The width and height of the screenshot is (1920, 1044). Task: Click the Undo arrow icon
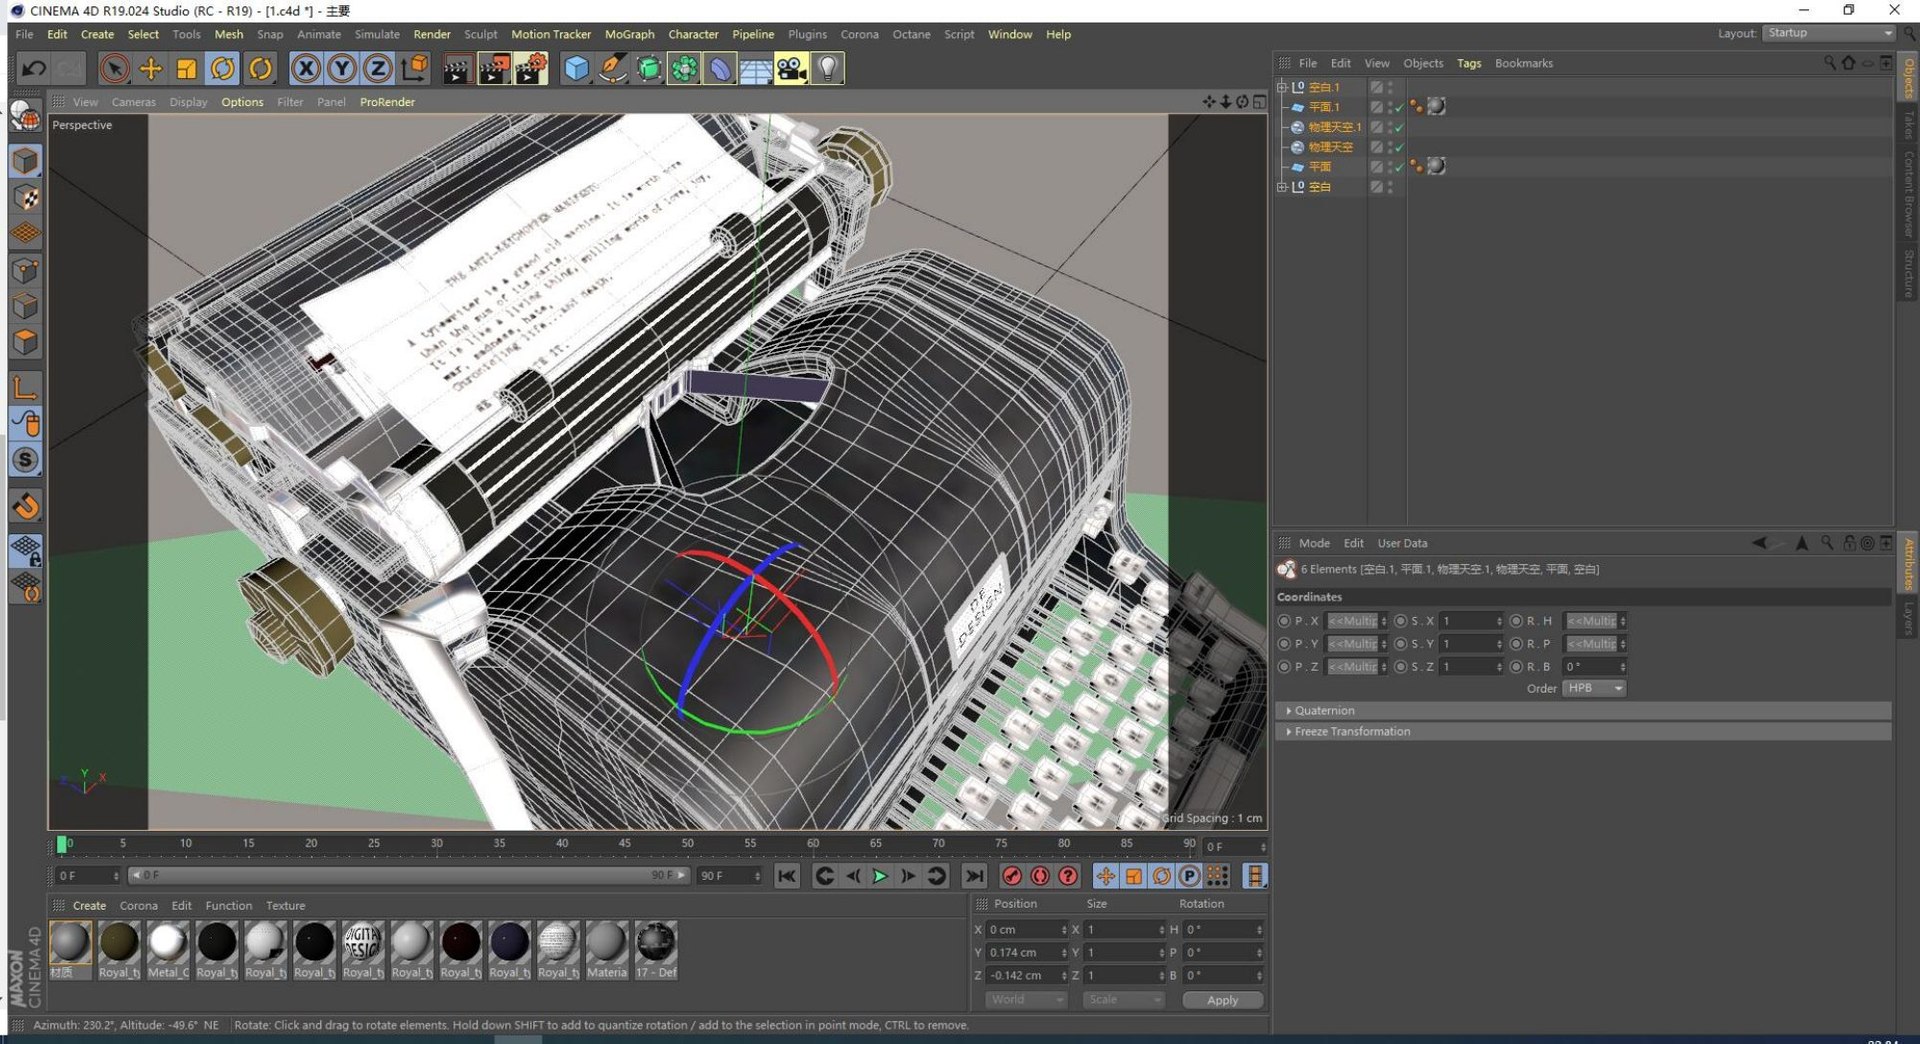coord(33,68)
